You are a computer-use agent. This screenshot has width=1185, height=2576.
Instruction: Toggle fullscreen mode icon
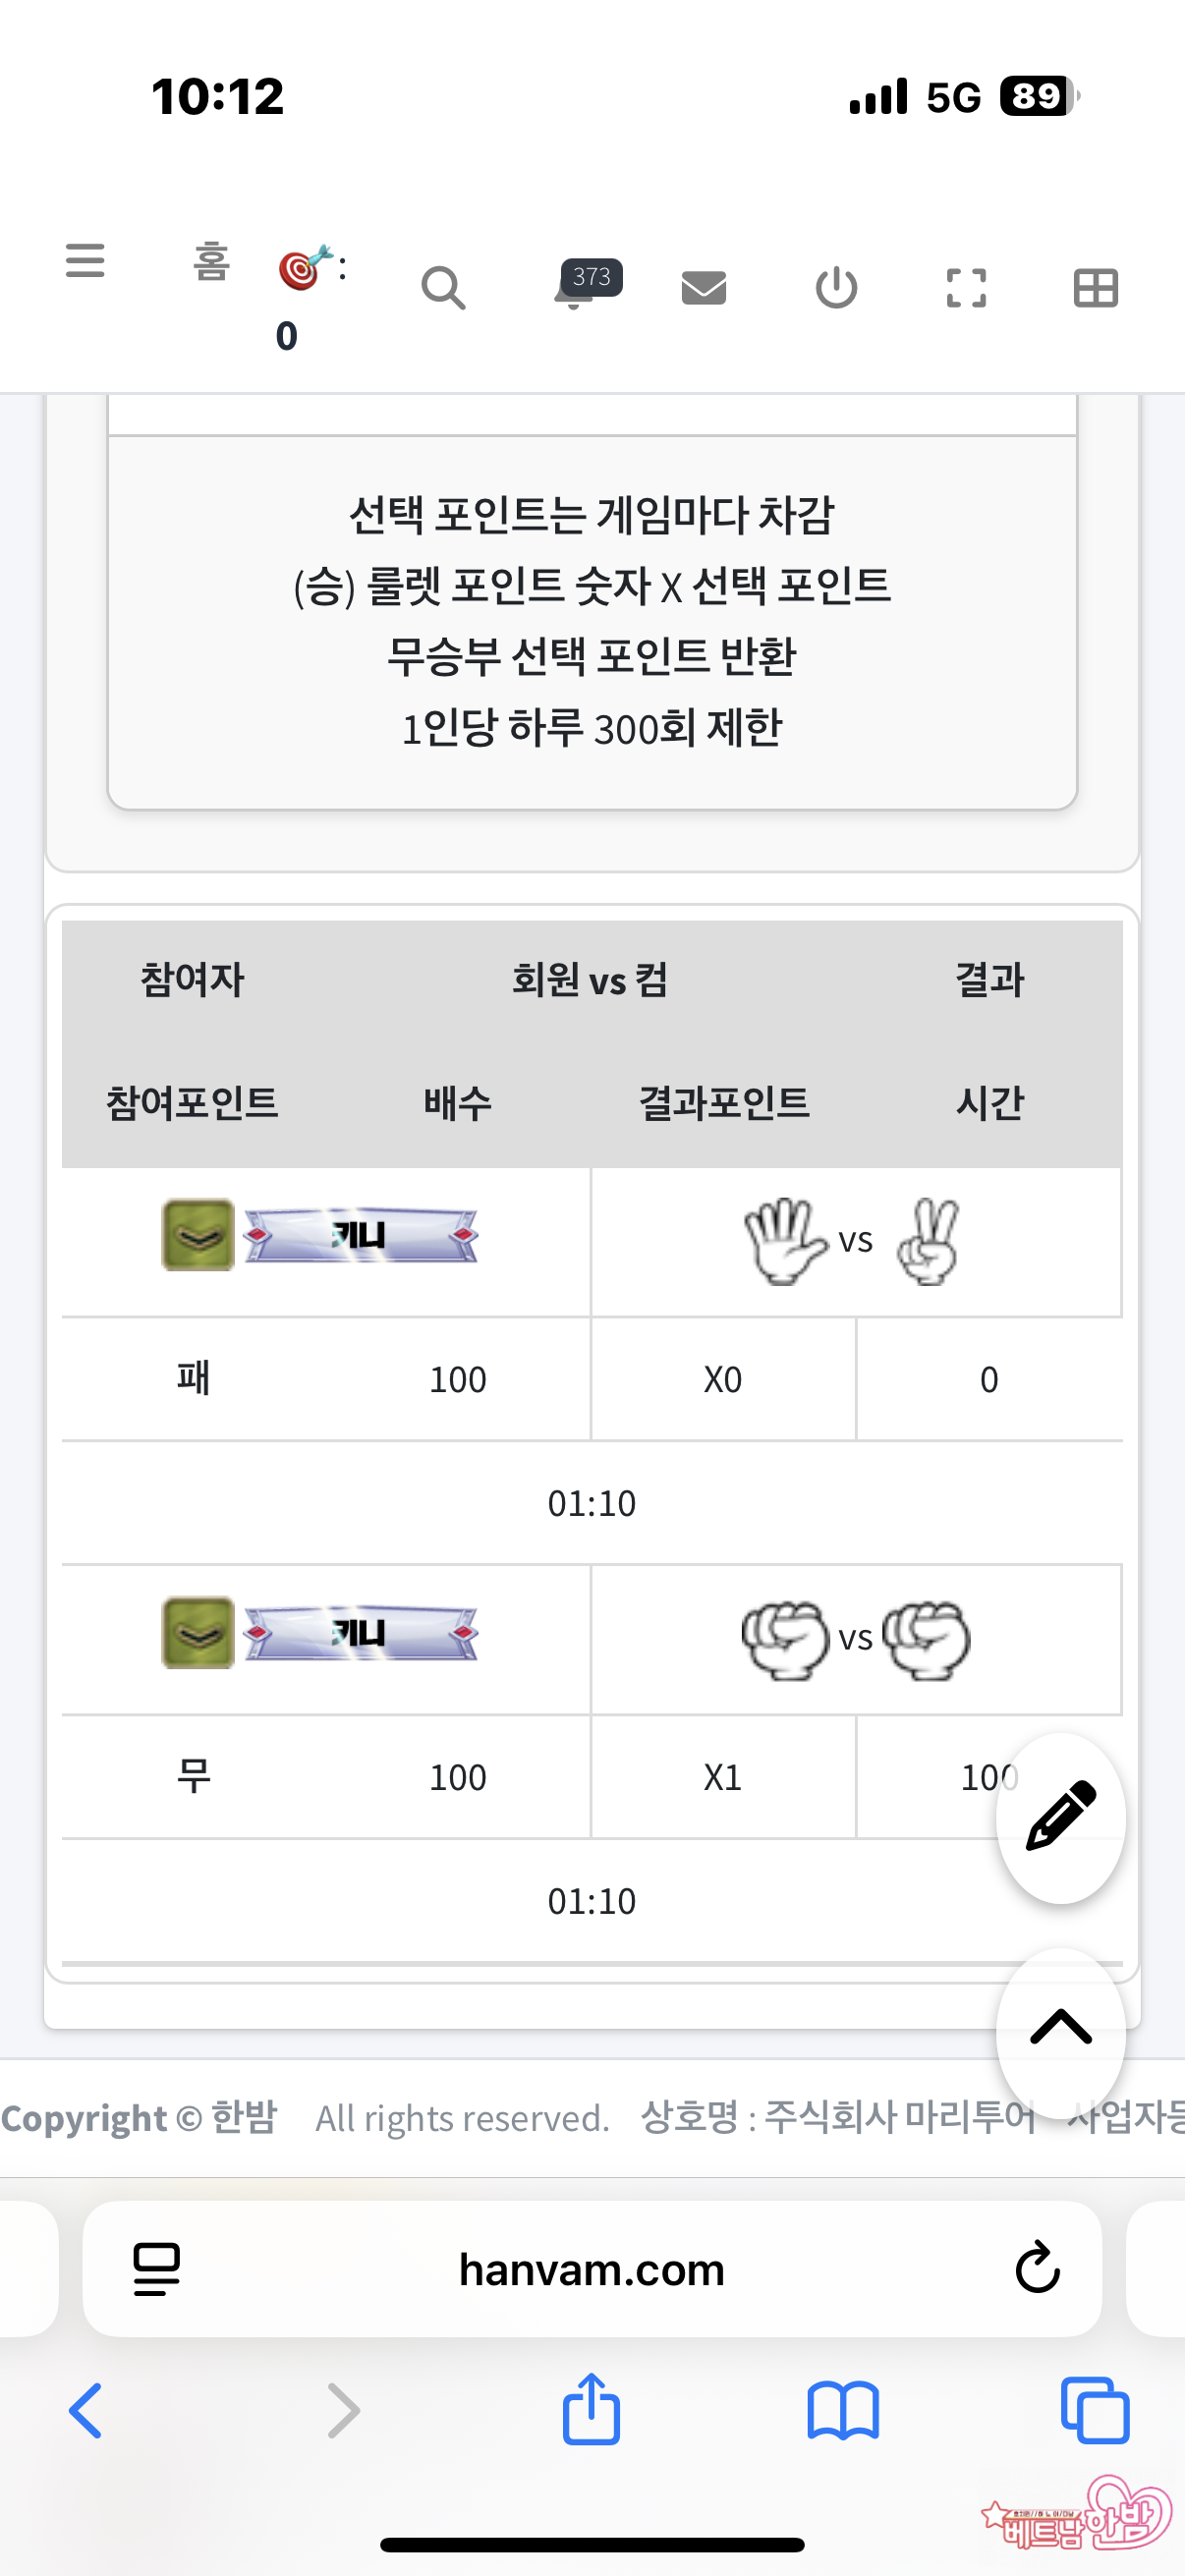tap(966, 289)
